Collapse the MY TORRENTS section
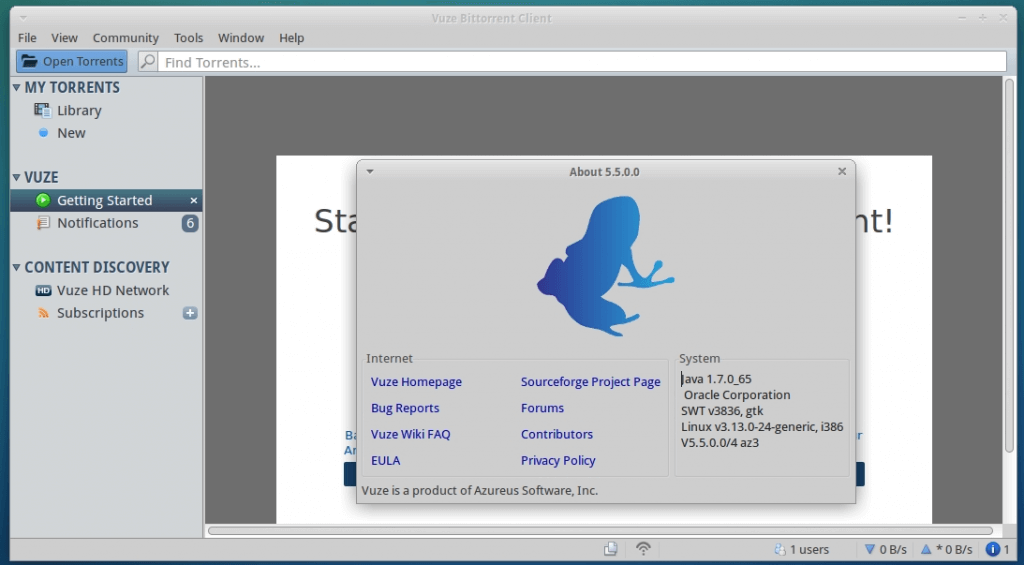The image size is (1024, 565). click(17, 88)
